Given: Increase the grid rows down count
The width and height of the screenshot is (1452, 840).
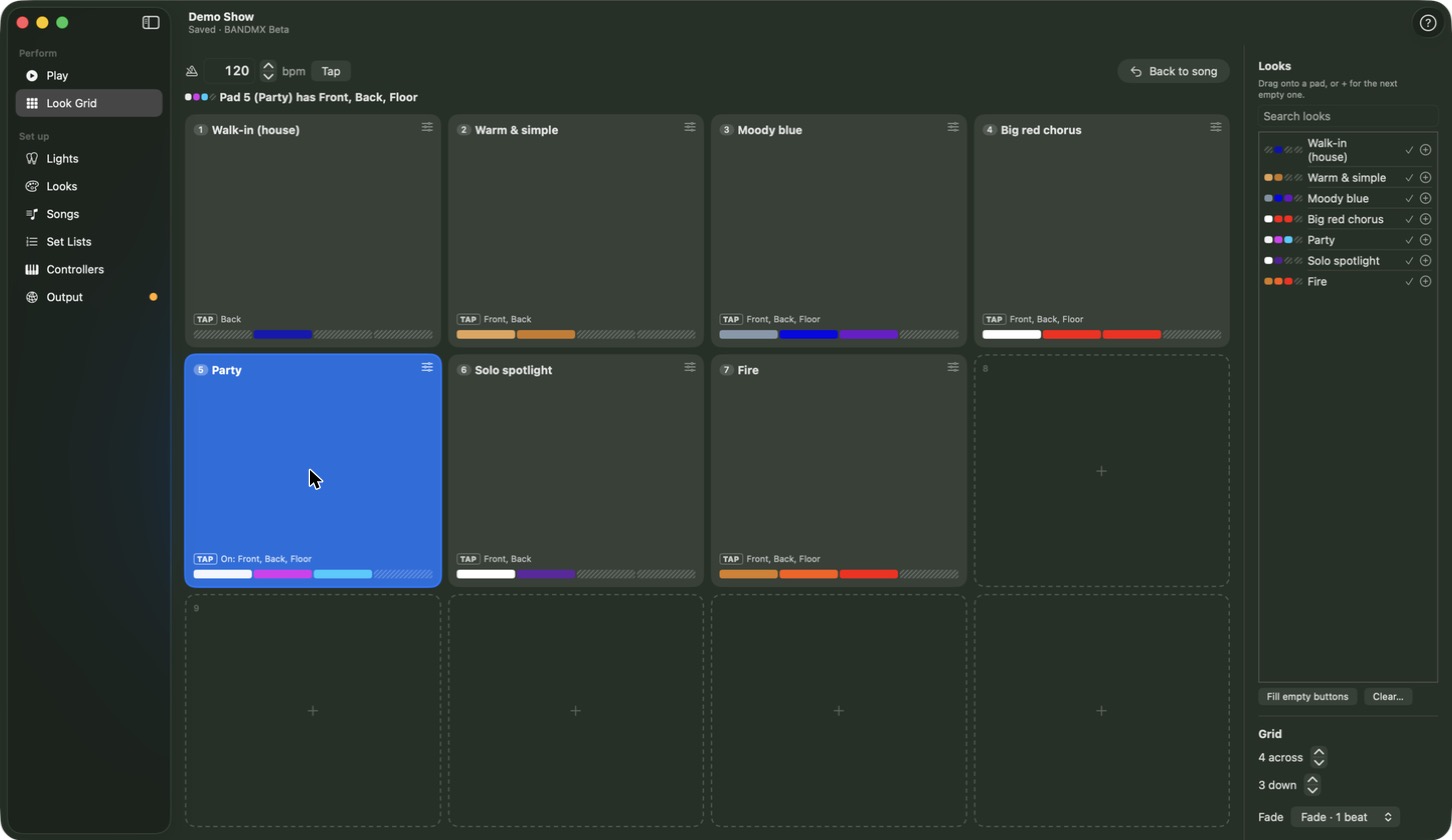Looking at the screenshot, I should (x=1312, y=779).
